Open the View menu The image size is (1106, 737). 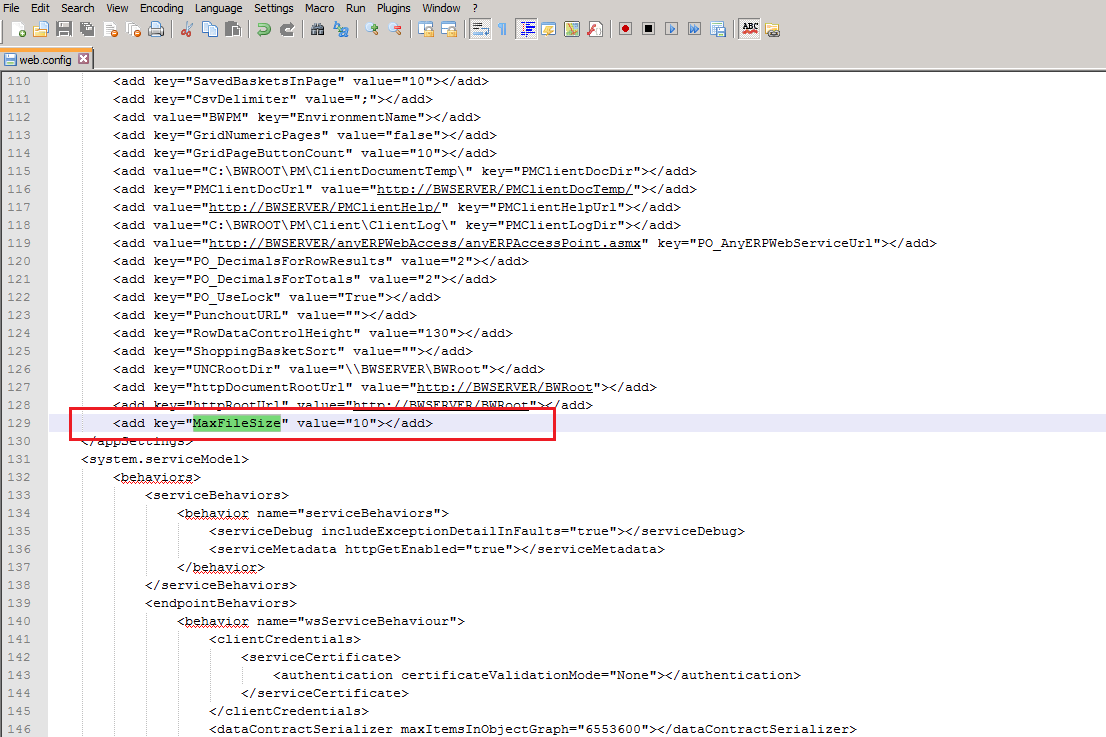tap(117, 8)
